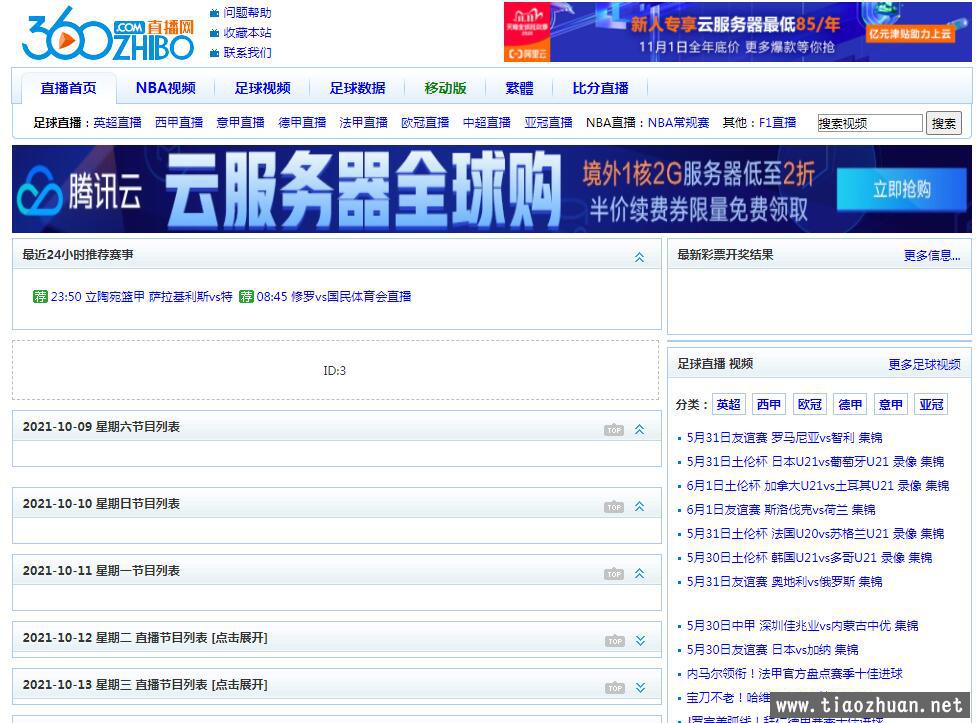Click the icon beside 问题帮助
This screenshot has width=980, height=723.
214,13
